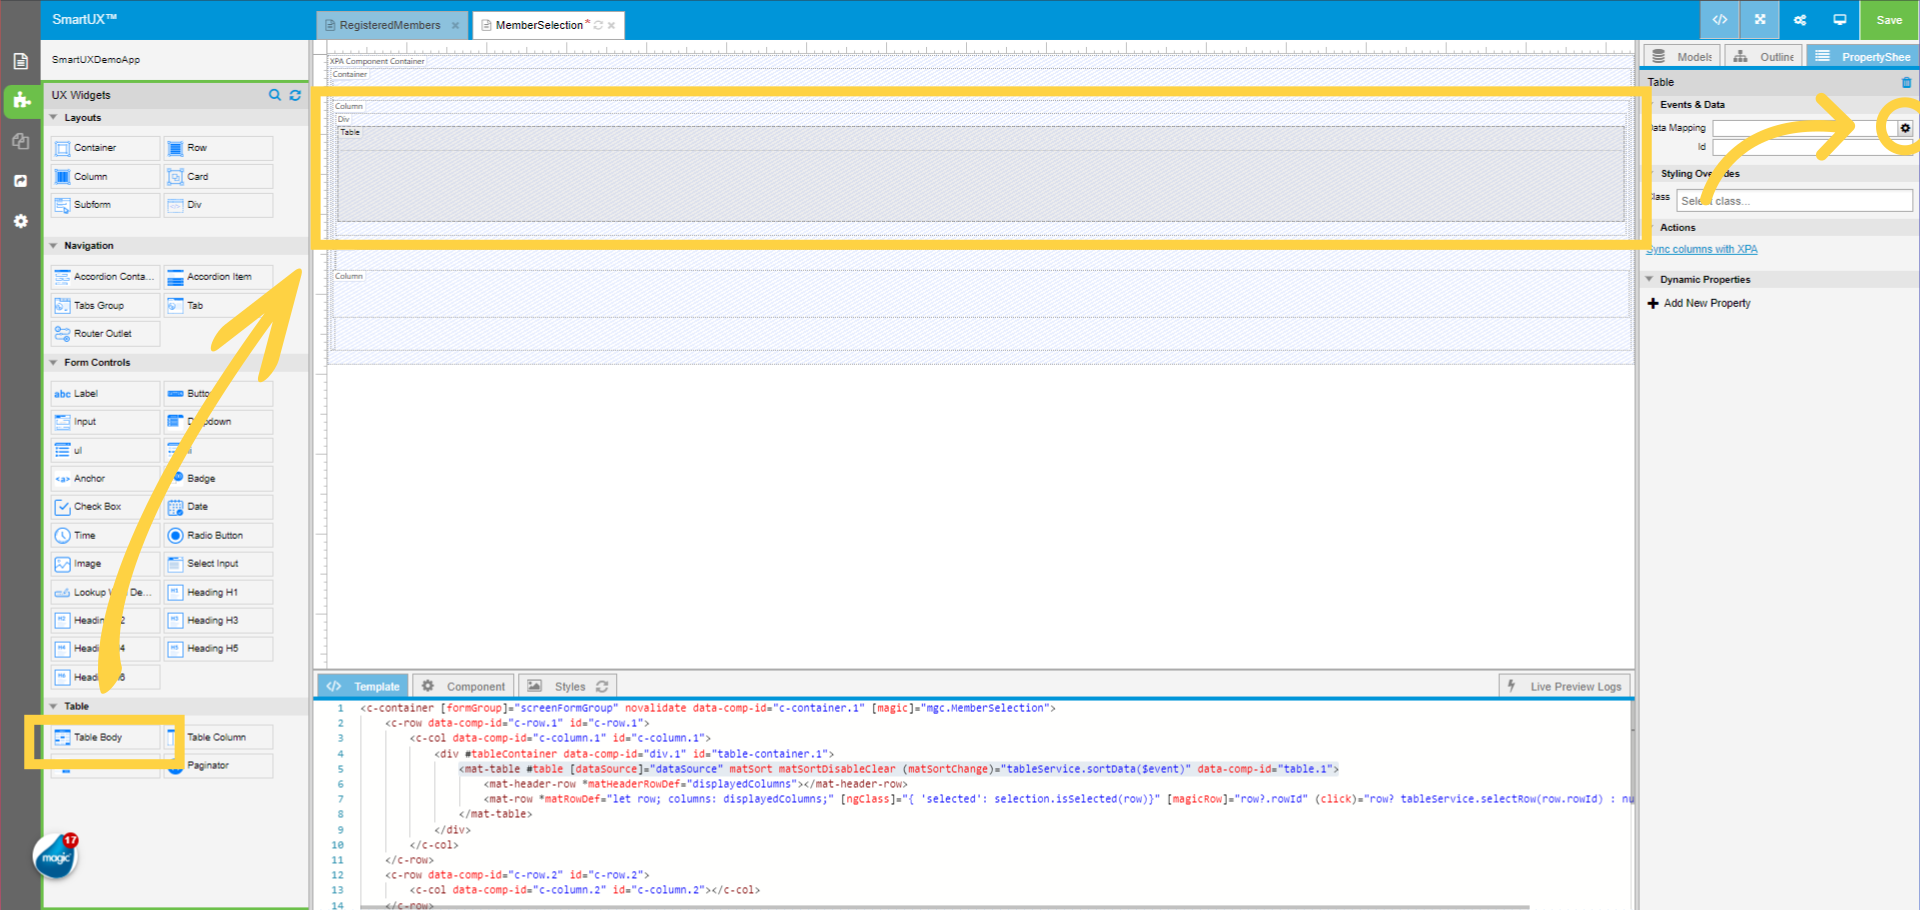Collapse the Layouts widget section
The height and width of the screenshot is (910, 1920).
(54, 118)
